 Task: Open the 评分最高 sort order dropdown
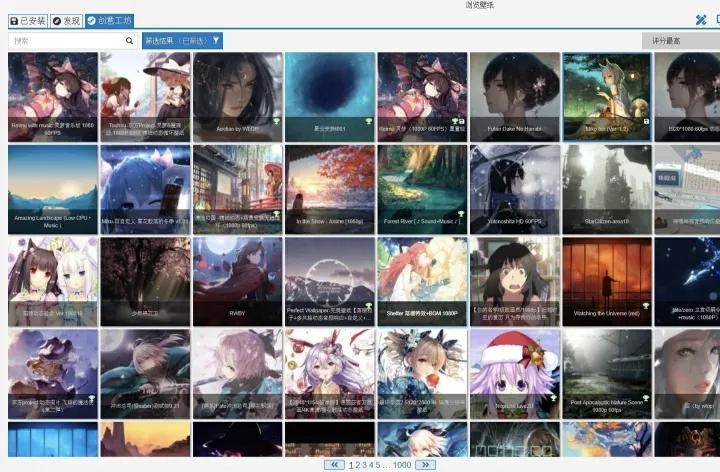681,41
